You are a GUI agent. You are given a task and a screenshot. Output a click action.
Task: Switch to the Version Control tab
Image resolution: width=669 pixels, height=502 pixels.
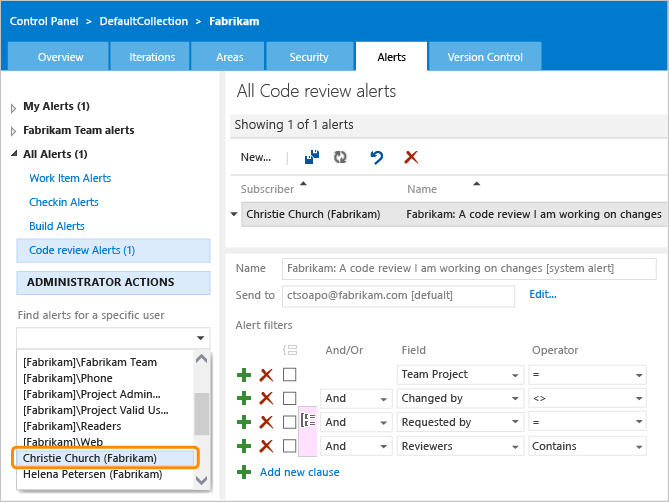(x=485, y=57)
